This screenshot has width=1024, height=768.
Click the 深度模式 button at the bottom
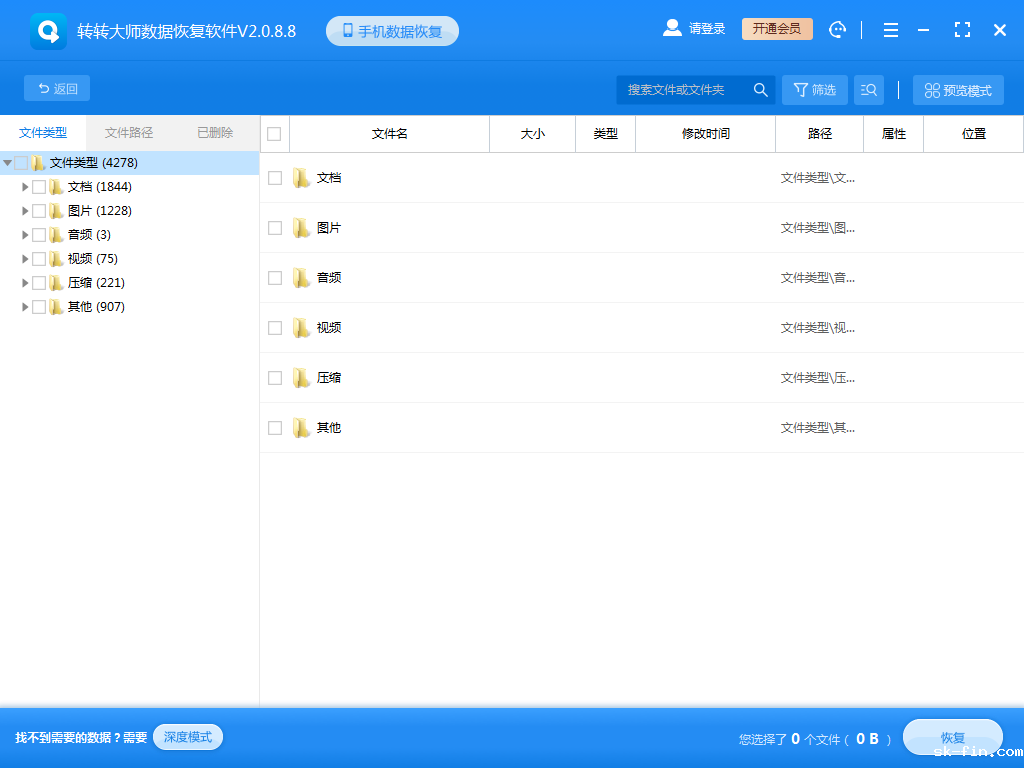coord(187,736)
